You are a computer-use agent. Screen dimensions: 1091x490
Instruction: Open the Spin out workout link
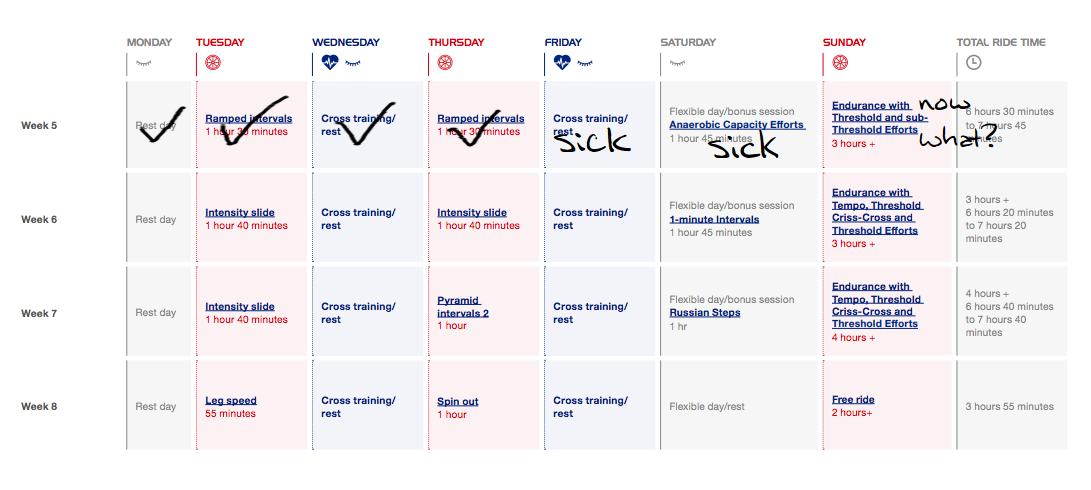coord(457,402)
